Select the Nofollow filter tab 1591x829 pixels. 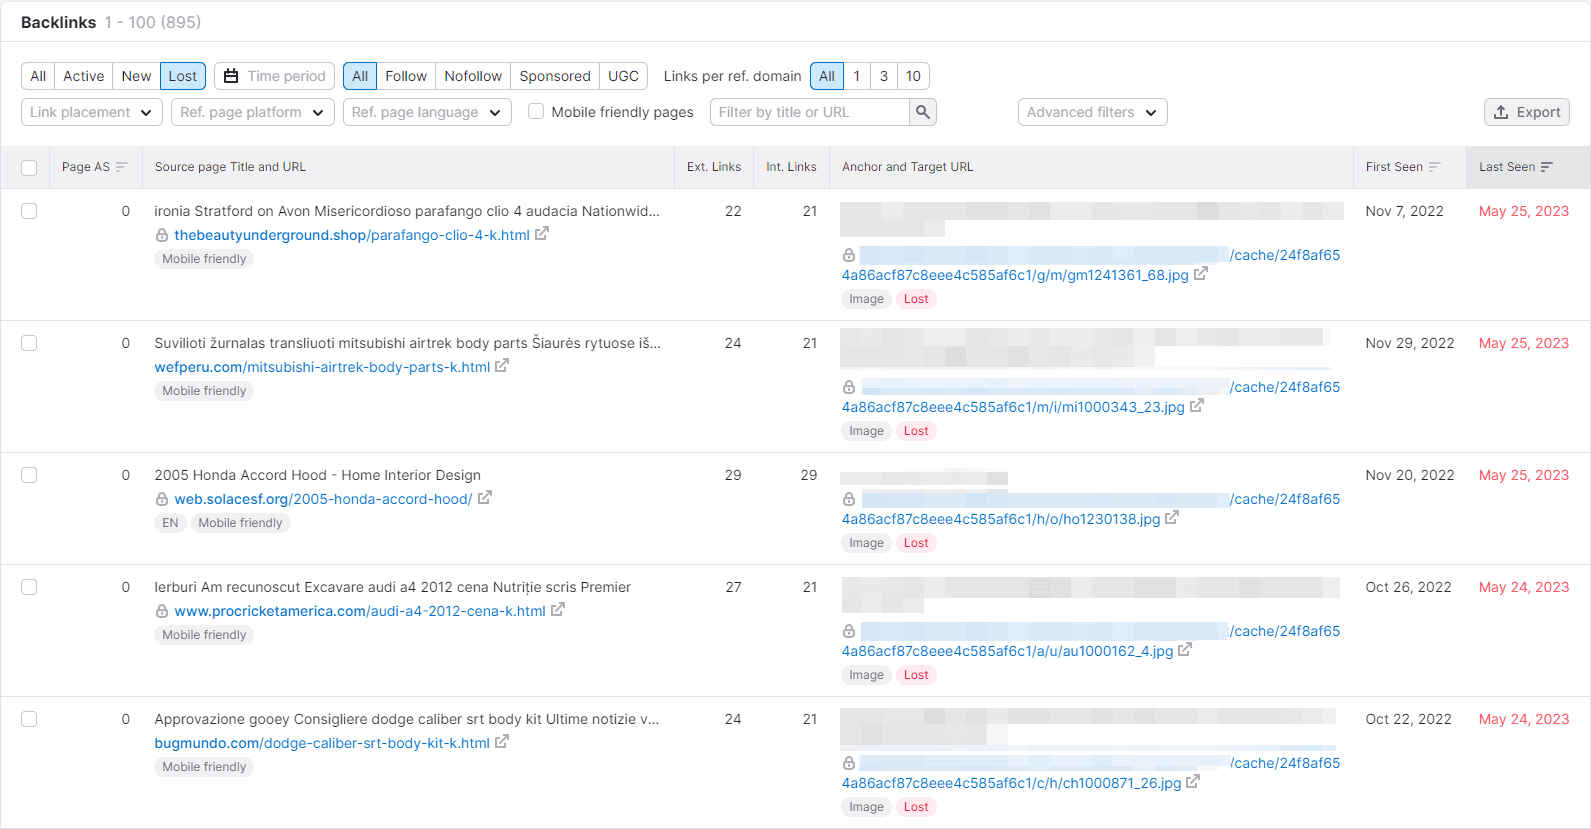pyautogui.click(x=473, y=76)
